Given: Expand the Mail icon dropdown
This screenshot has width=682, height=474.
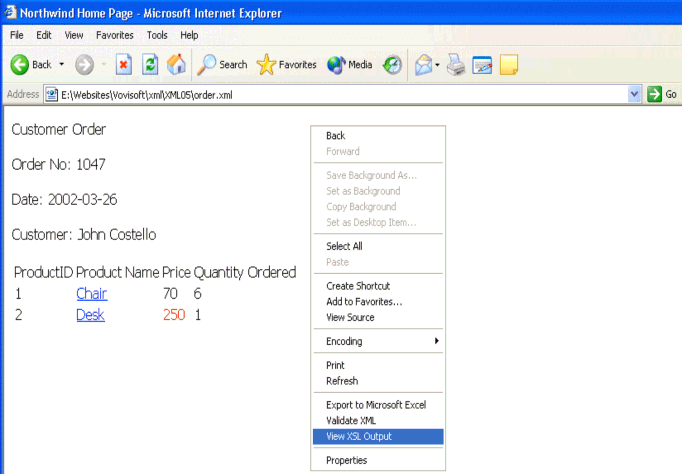Looking at the screenshot, I should tap(437, 65).
